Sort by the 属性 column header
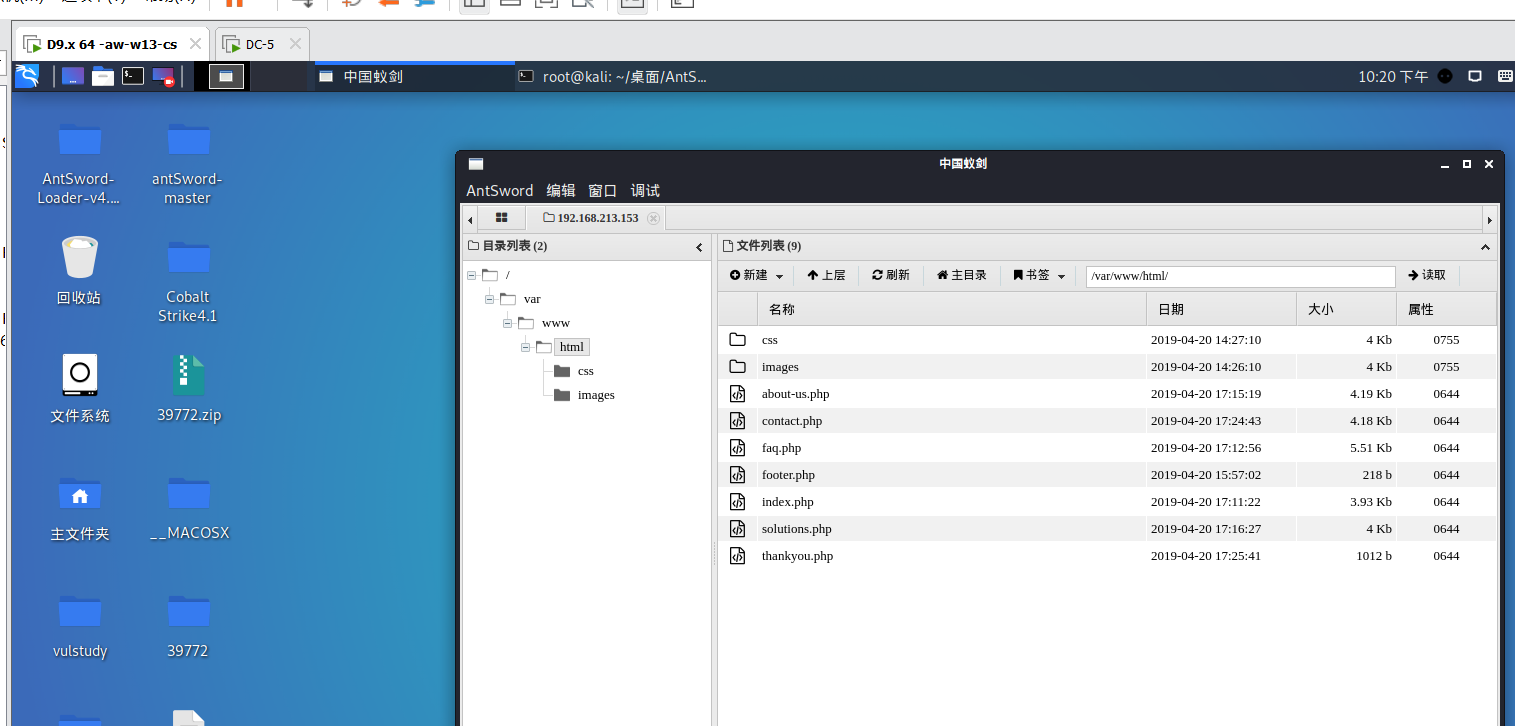1515x726 pixels. 1446,310
